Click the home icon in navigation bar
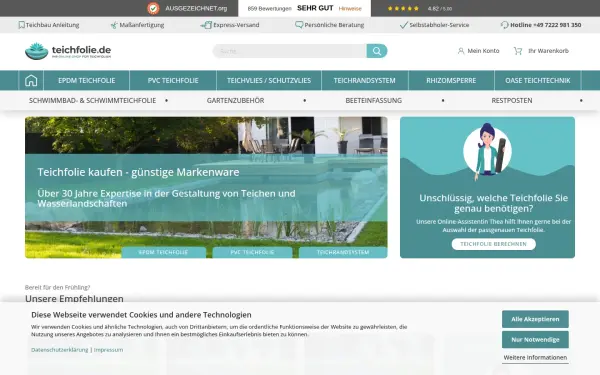 click(31, 80)
